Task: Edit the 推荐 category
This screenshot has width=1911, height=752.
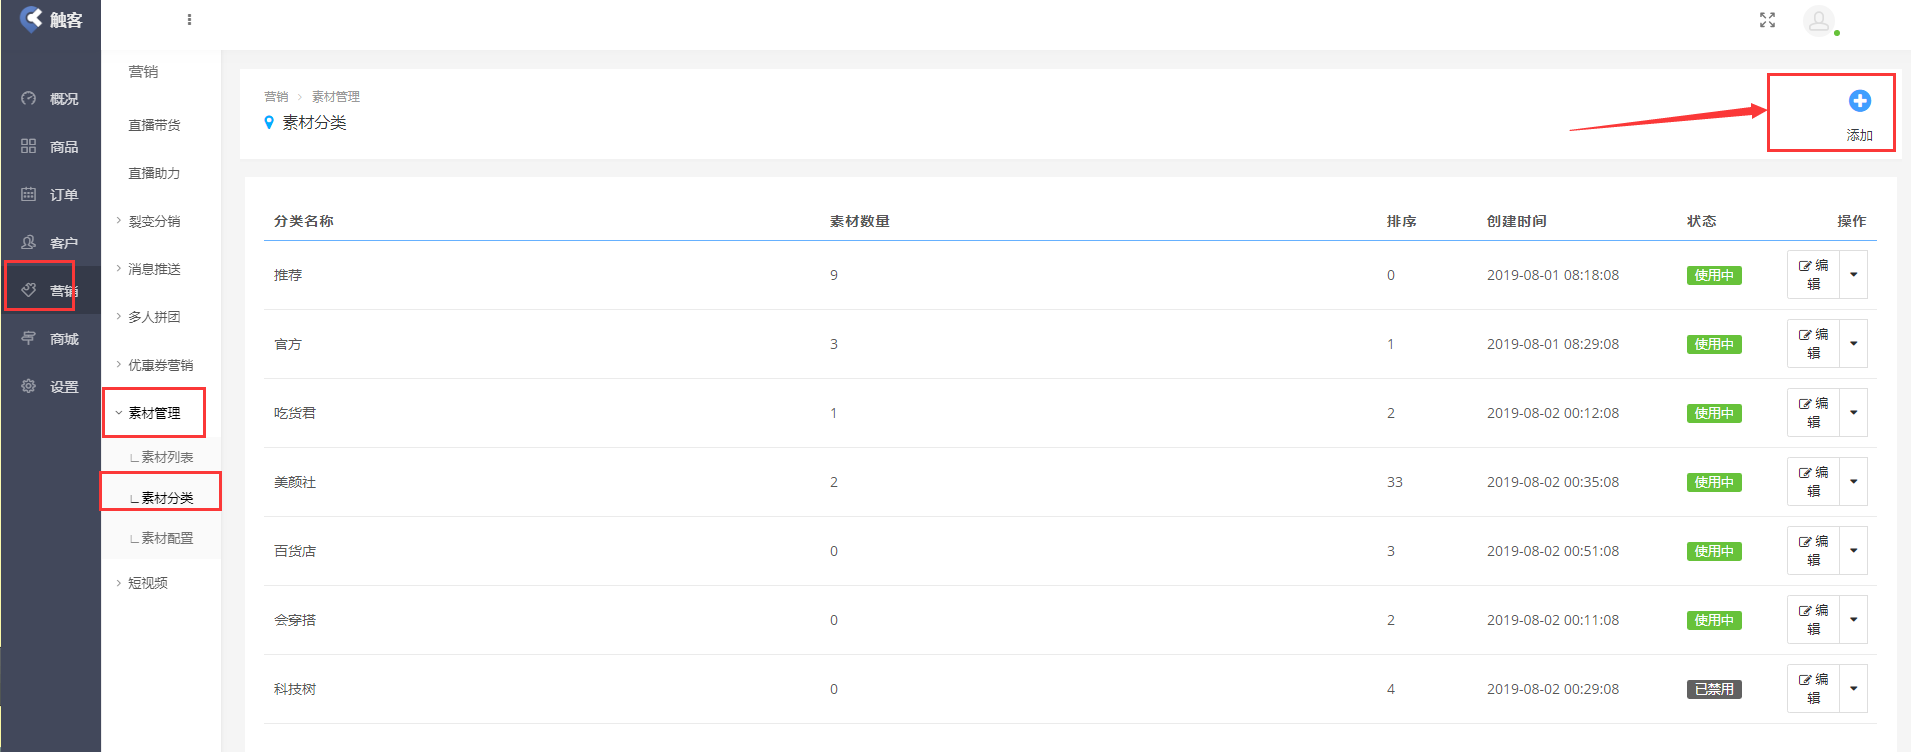Action: (x=1813, y=274)
